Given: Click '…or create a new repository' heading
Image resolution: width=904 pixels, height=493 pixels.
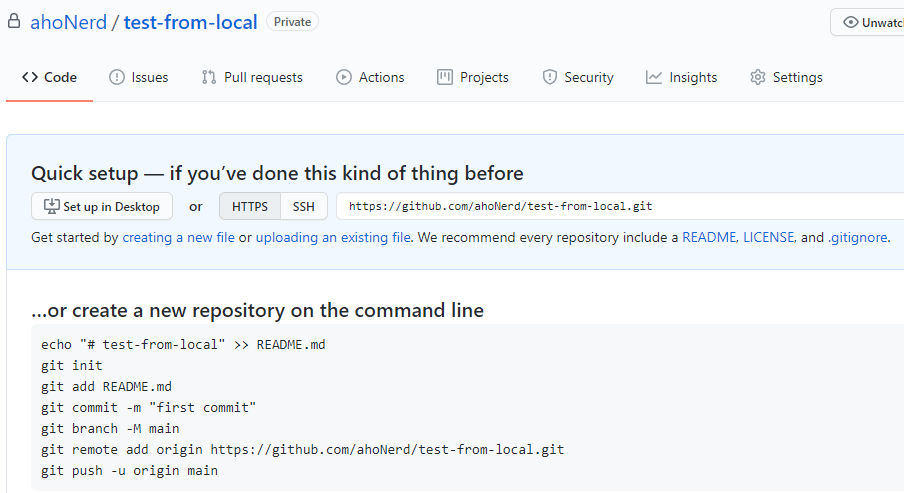Looking at the screenshot, I should (257, 310).
